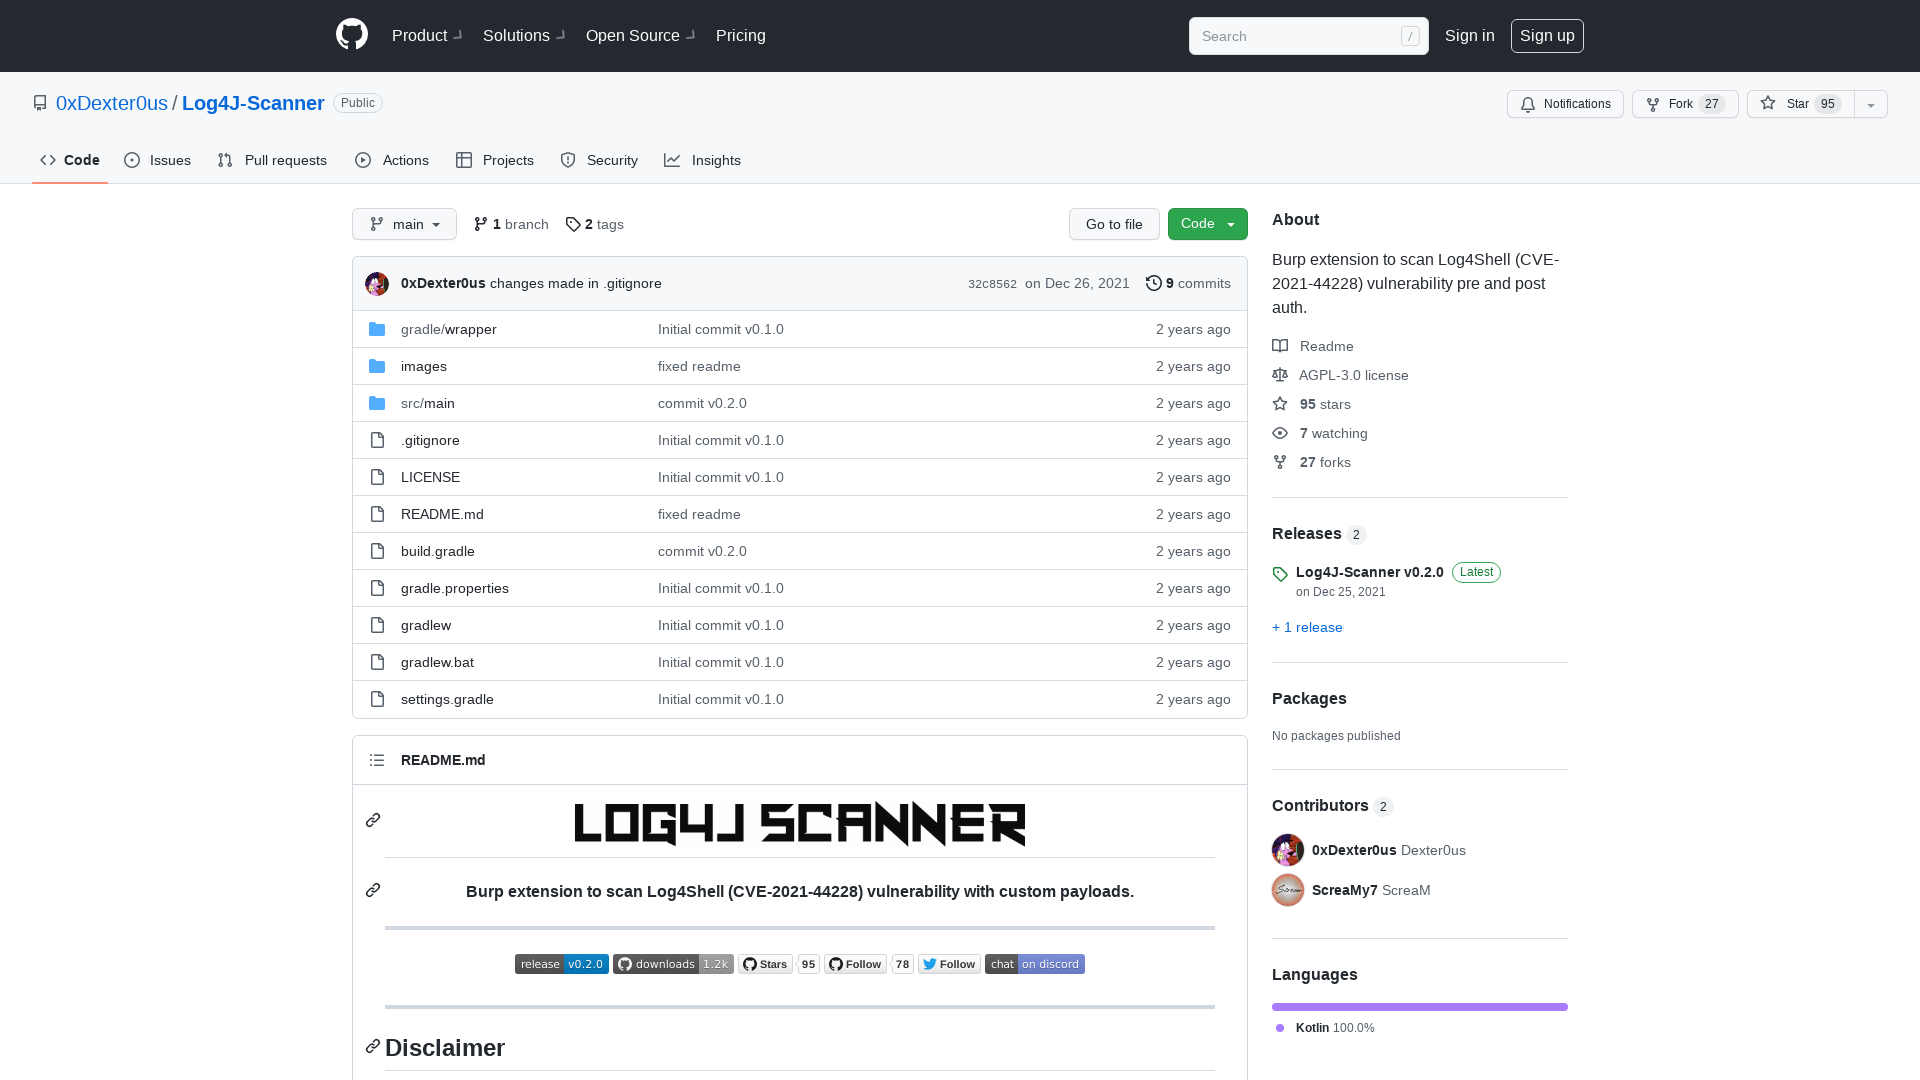Click the Log4J Scanner logo image
Screen dimensions: 1920x1080
800,824
